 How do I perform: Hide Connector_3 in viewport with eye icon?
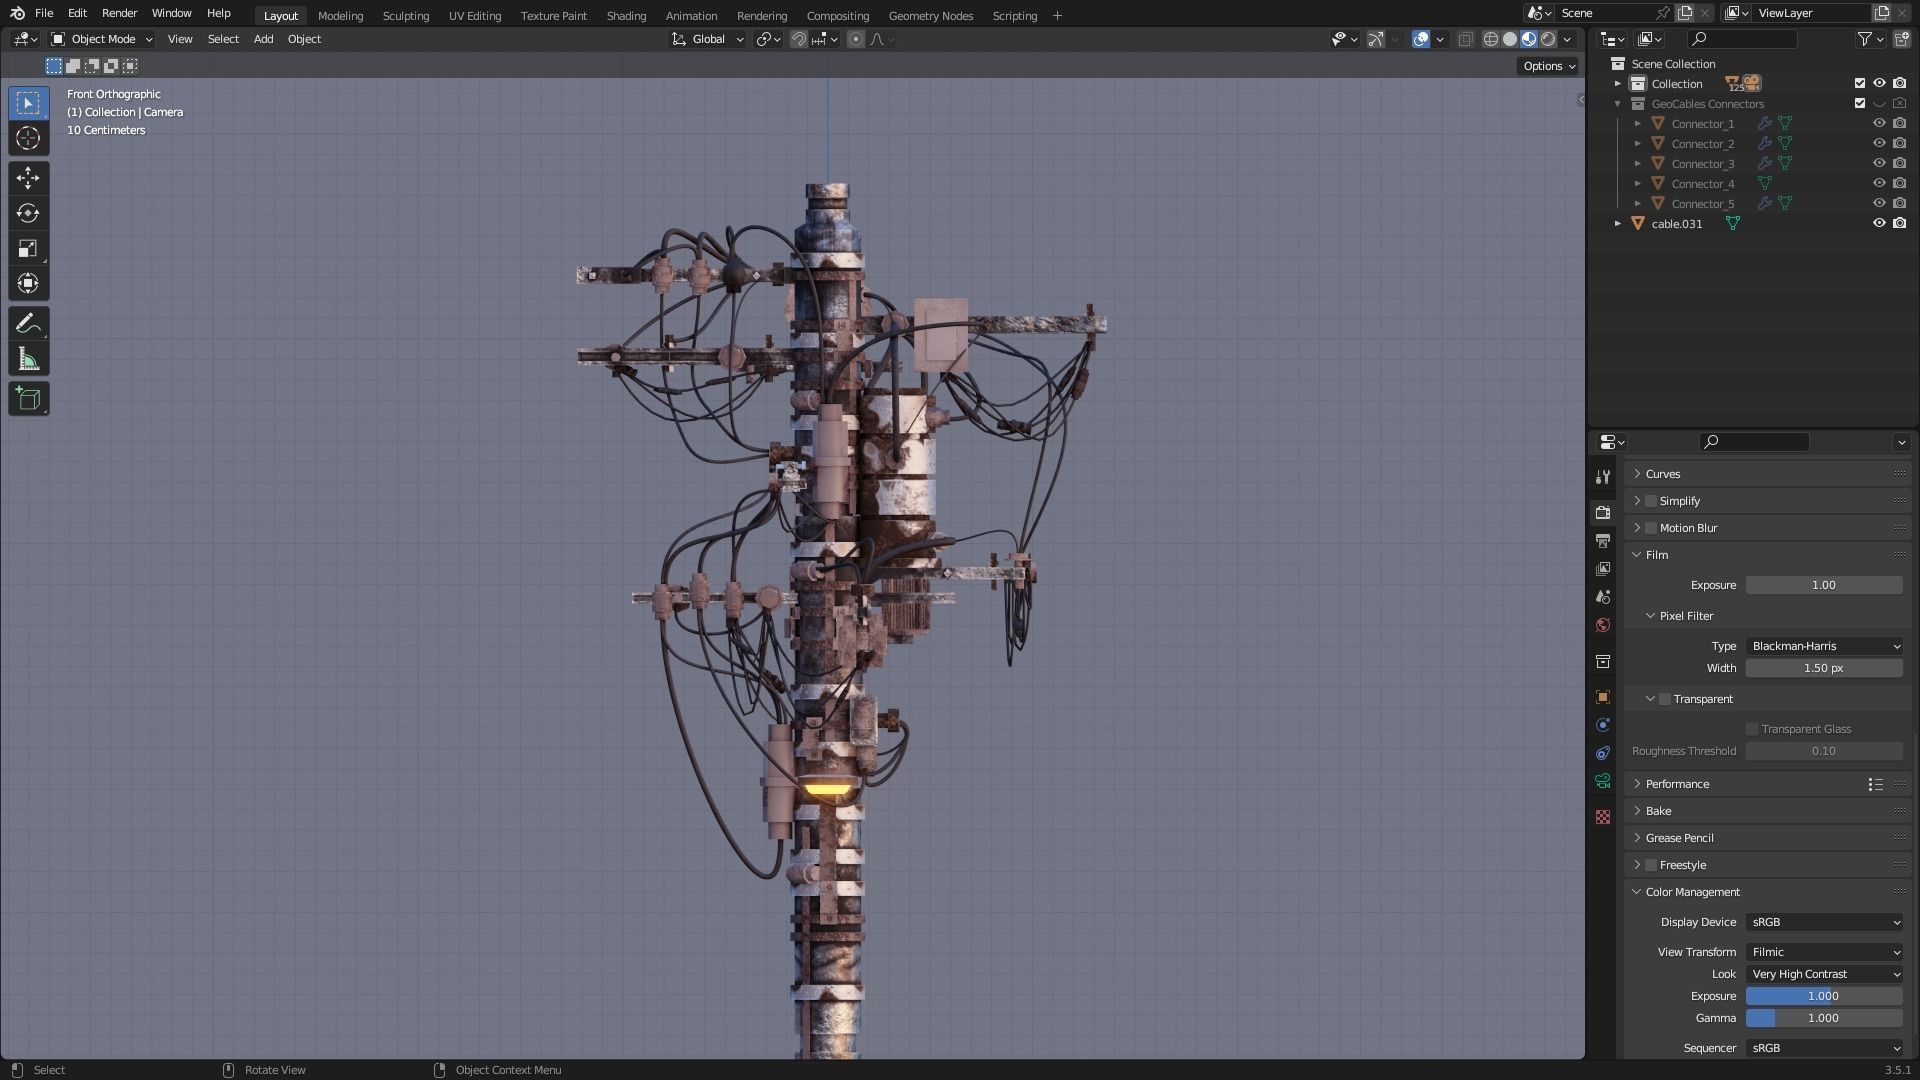[x=1878, y=163]
